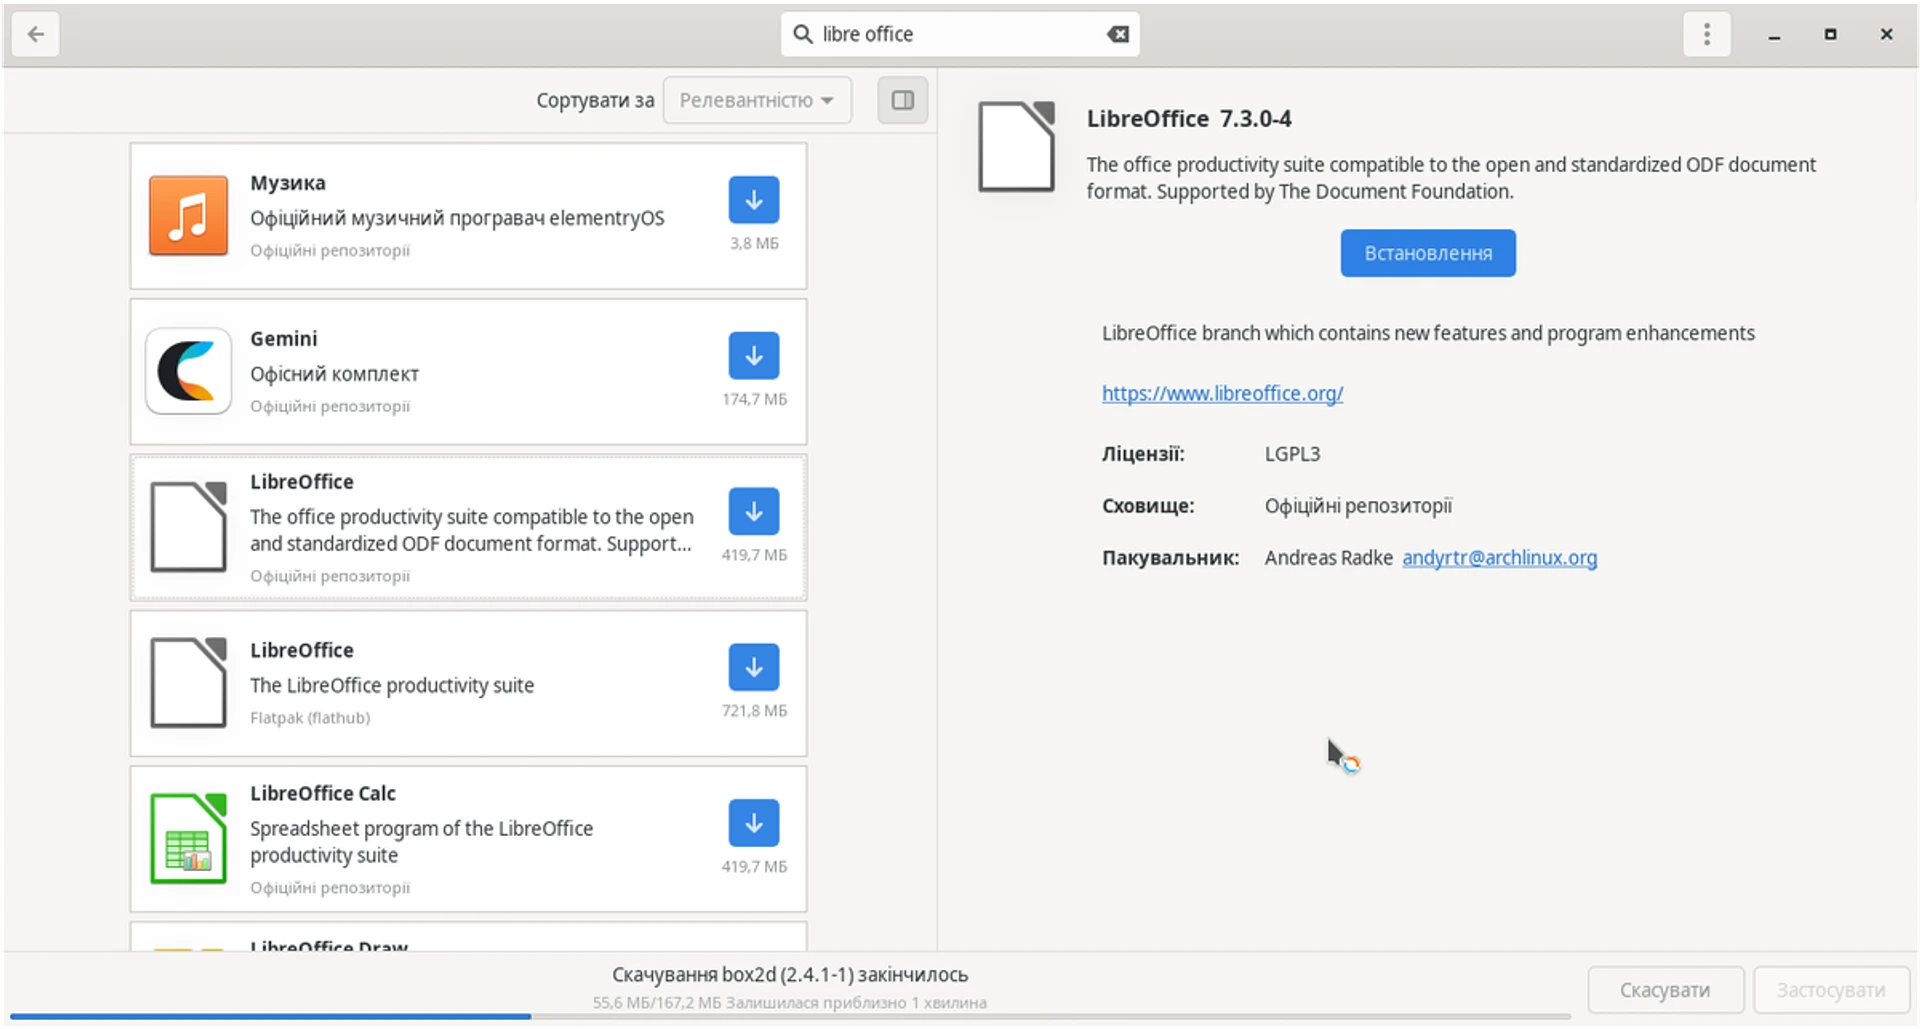Viewport: 1920px width, 1029px height.
Task: Click the 174,7 МБ size label
Action: click(x=755, y=399)
